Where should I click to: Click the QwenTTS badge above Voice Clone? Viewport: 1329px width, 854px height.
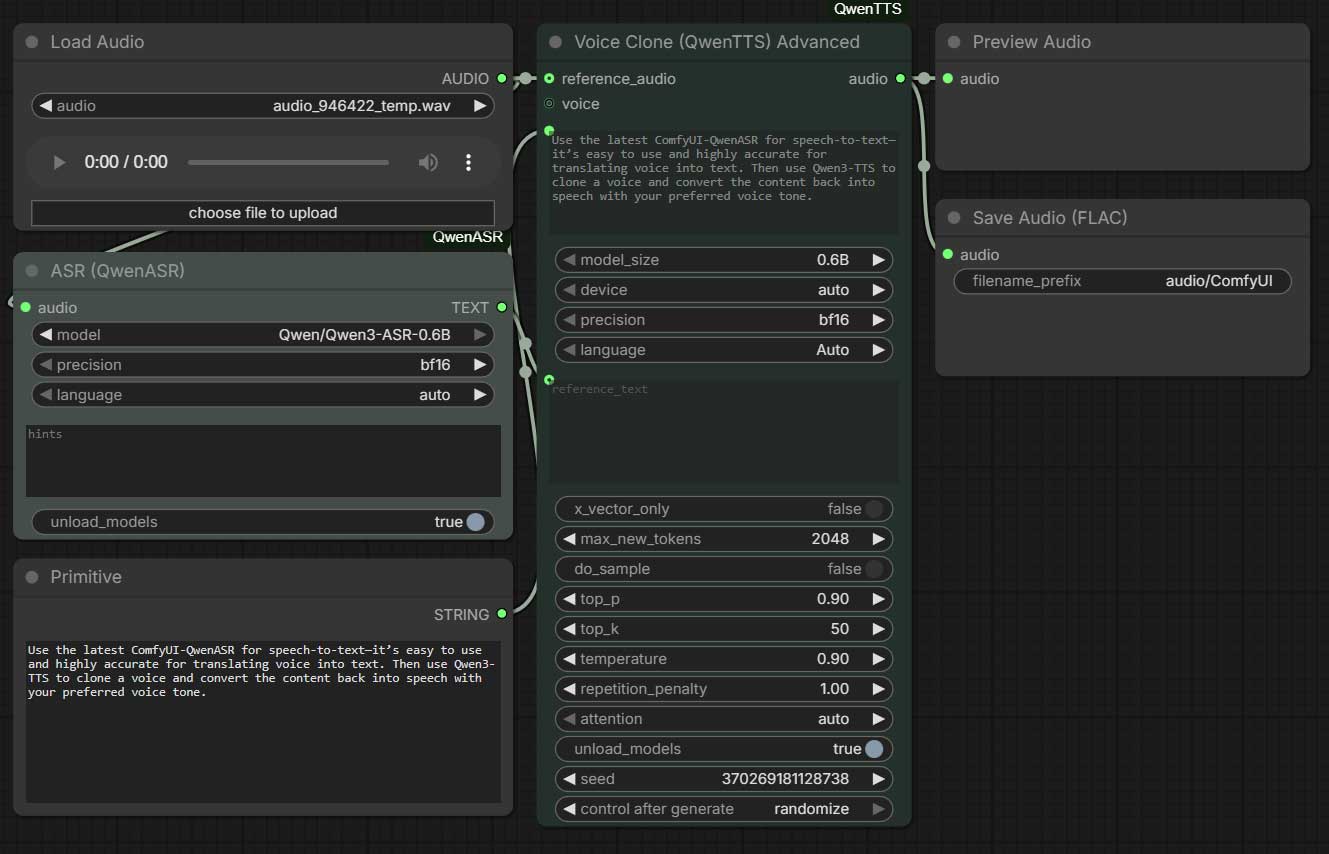(x=868, y=9)
